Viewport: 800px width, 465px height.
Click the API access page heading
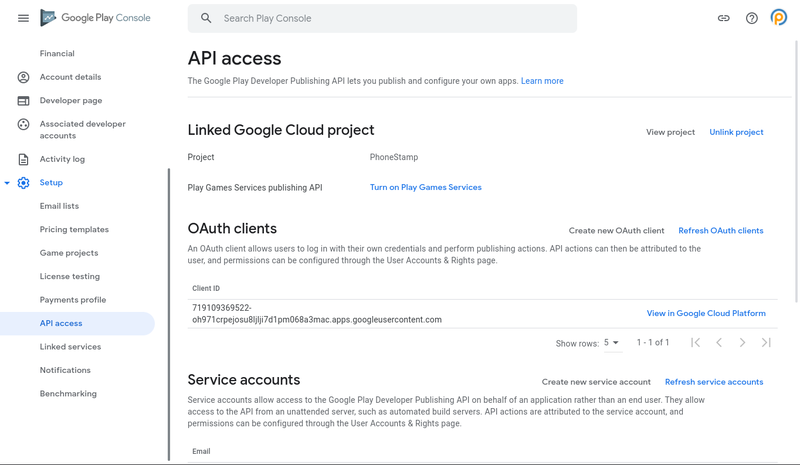(234, 58)
